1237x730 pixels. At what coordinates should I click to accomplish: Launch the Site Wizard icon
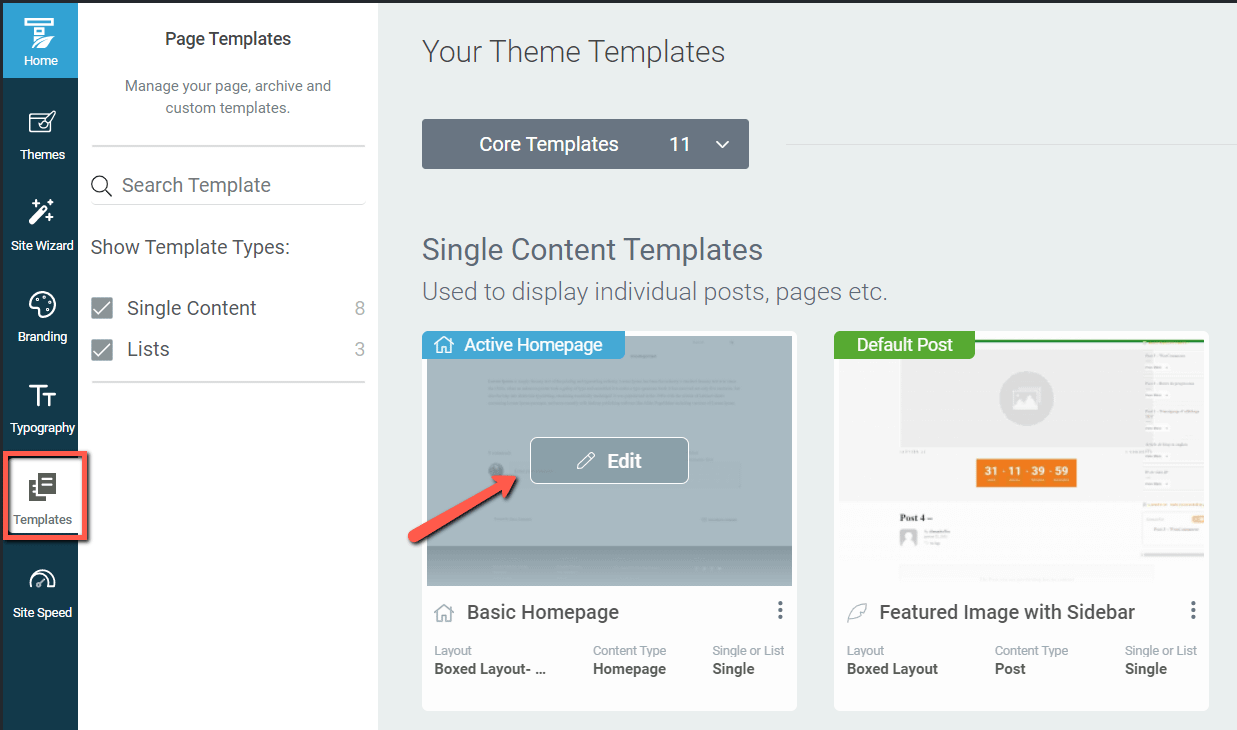tap(42, 225)
